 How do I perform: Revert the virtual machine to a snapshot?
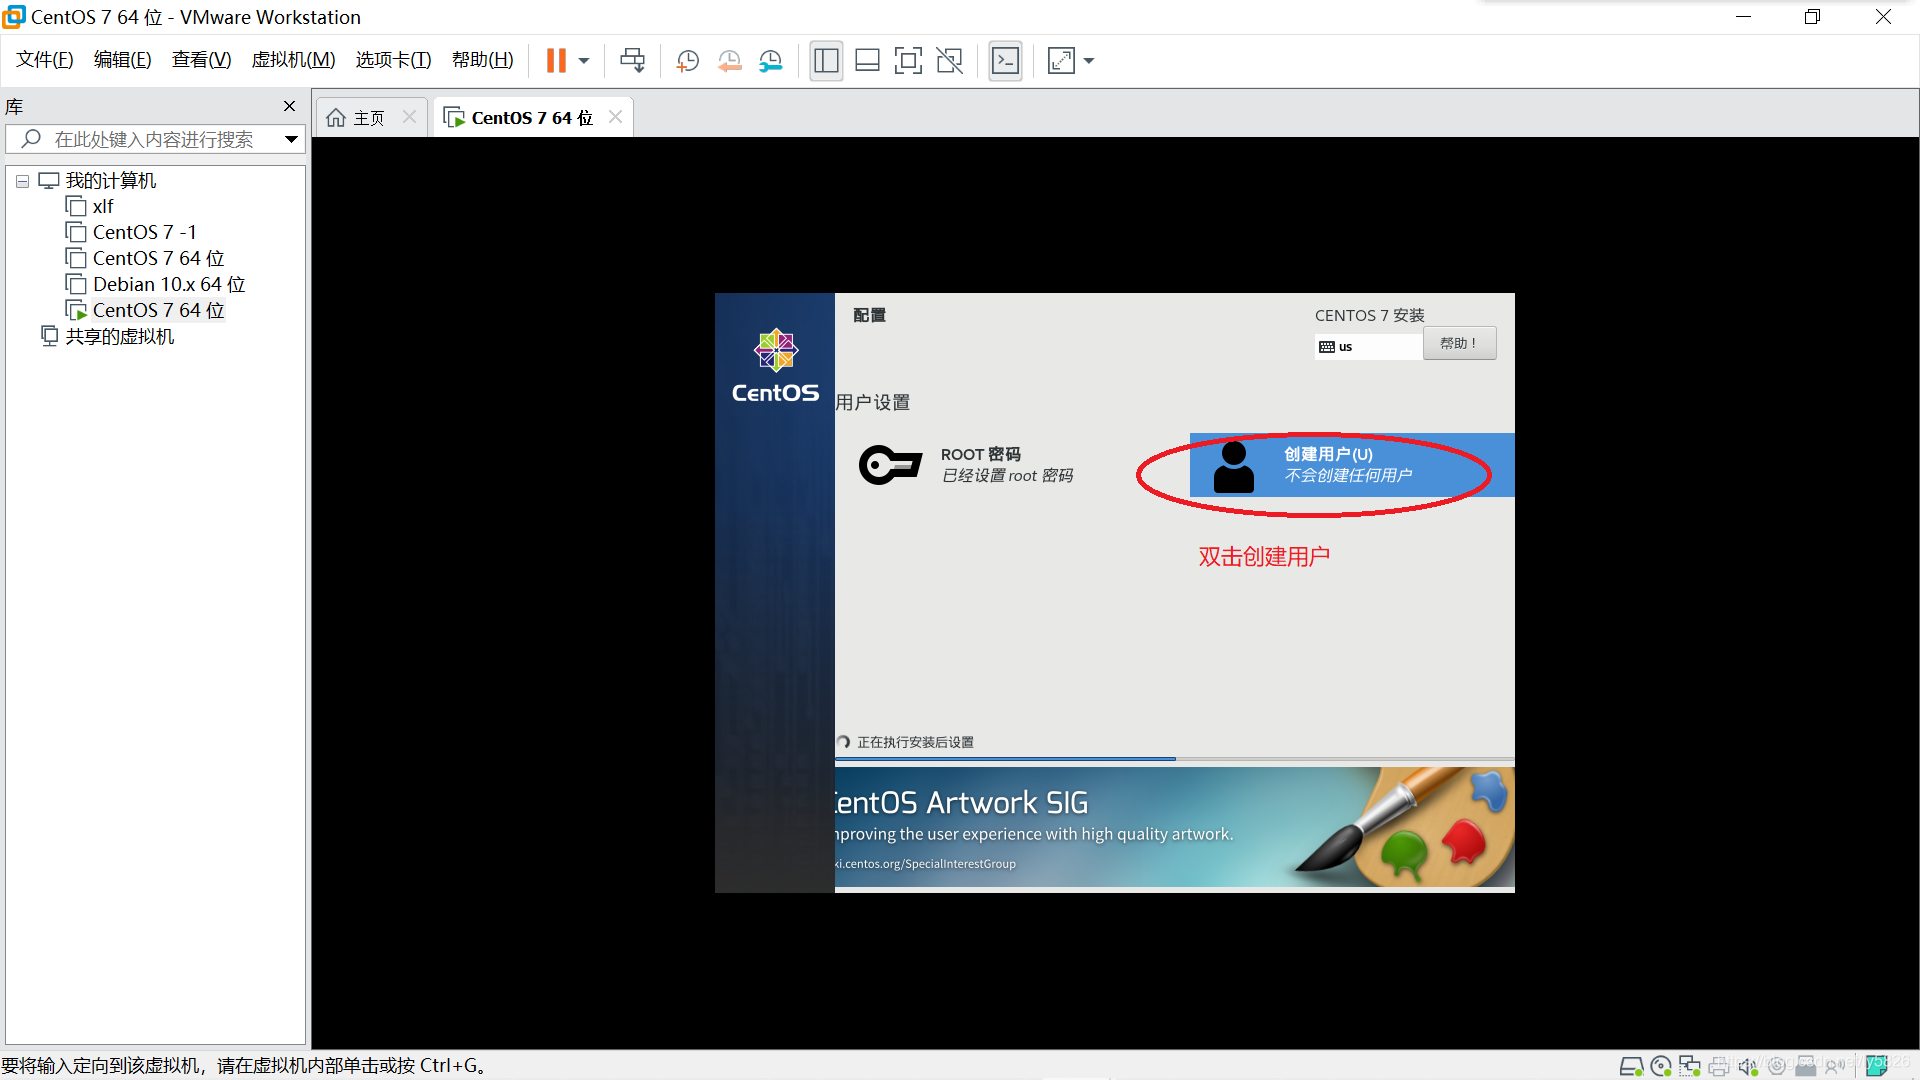click(x=729, y=61)
